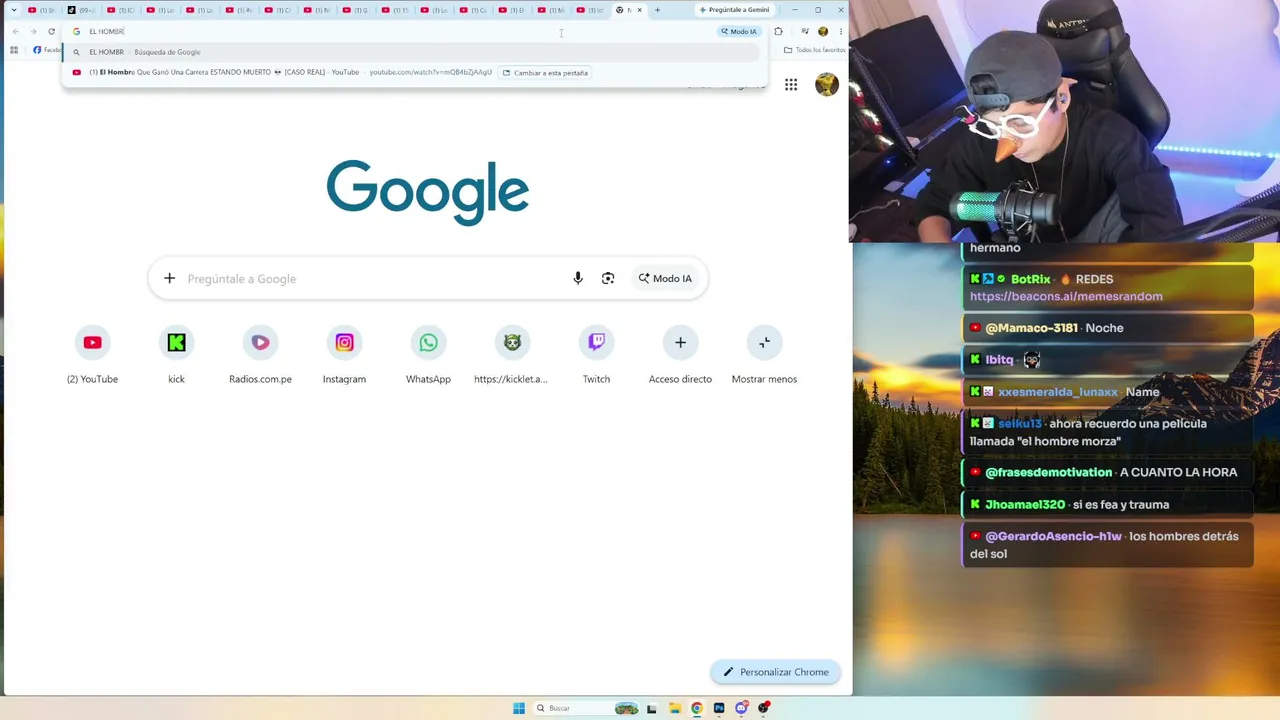Open the Radios.com.pe shortcut

pyautogui.click(x=260, y=356)
